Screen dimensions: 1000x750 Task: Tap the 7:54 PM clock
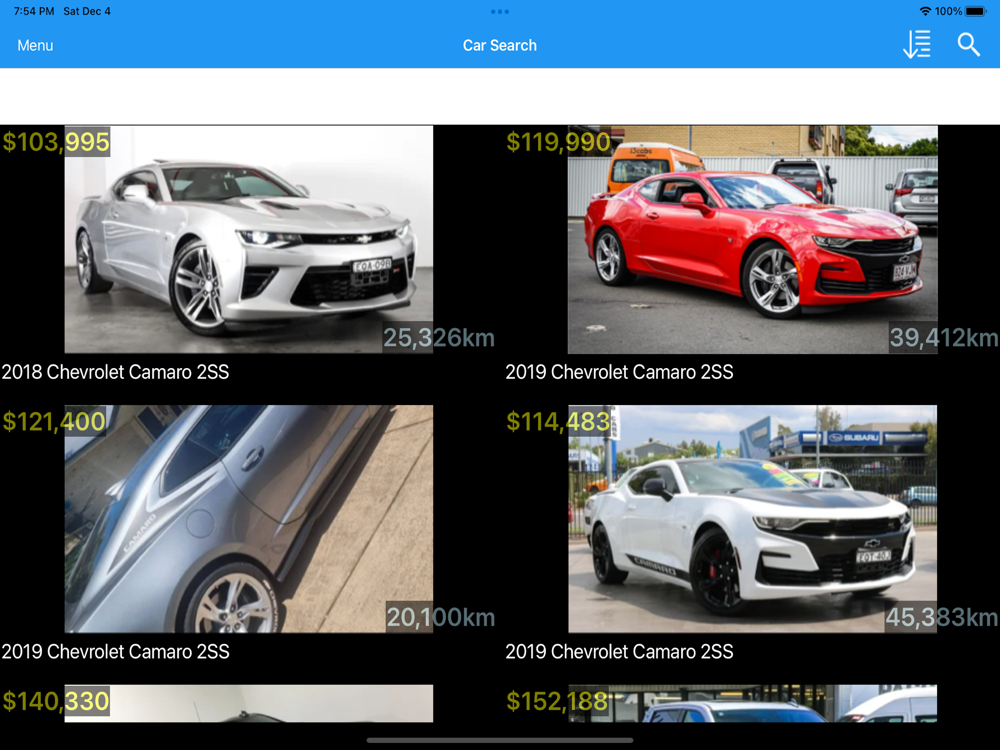tap(34, 11)
